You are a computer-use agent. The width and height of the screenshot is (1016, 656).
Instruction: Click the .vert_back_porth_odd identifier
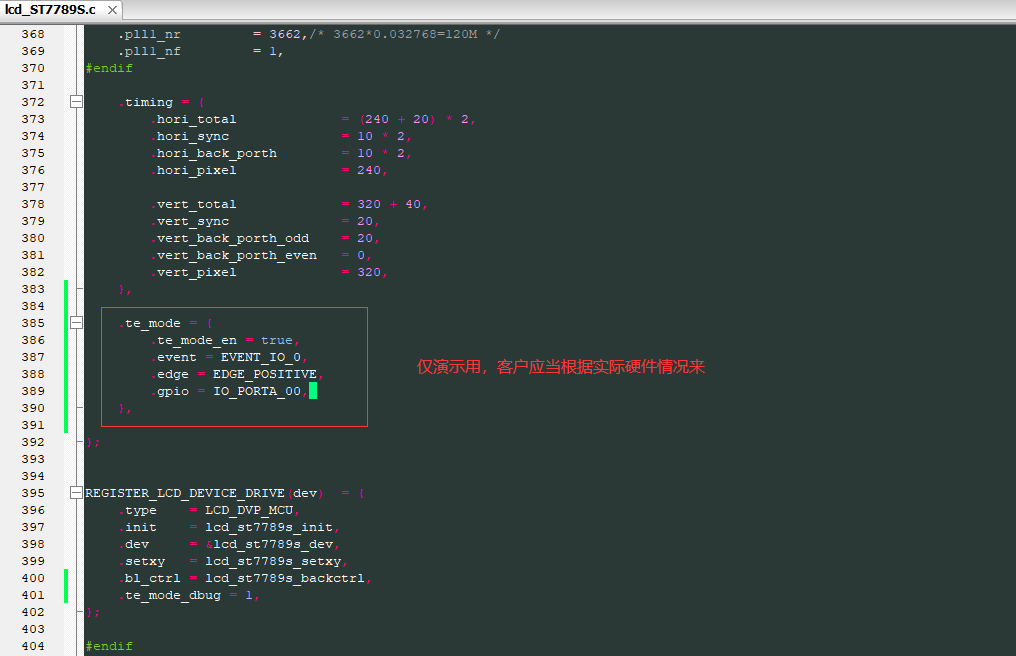click(x=230, y=238)
